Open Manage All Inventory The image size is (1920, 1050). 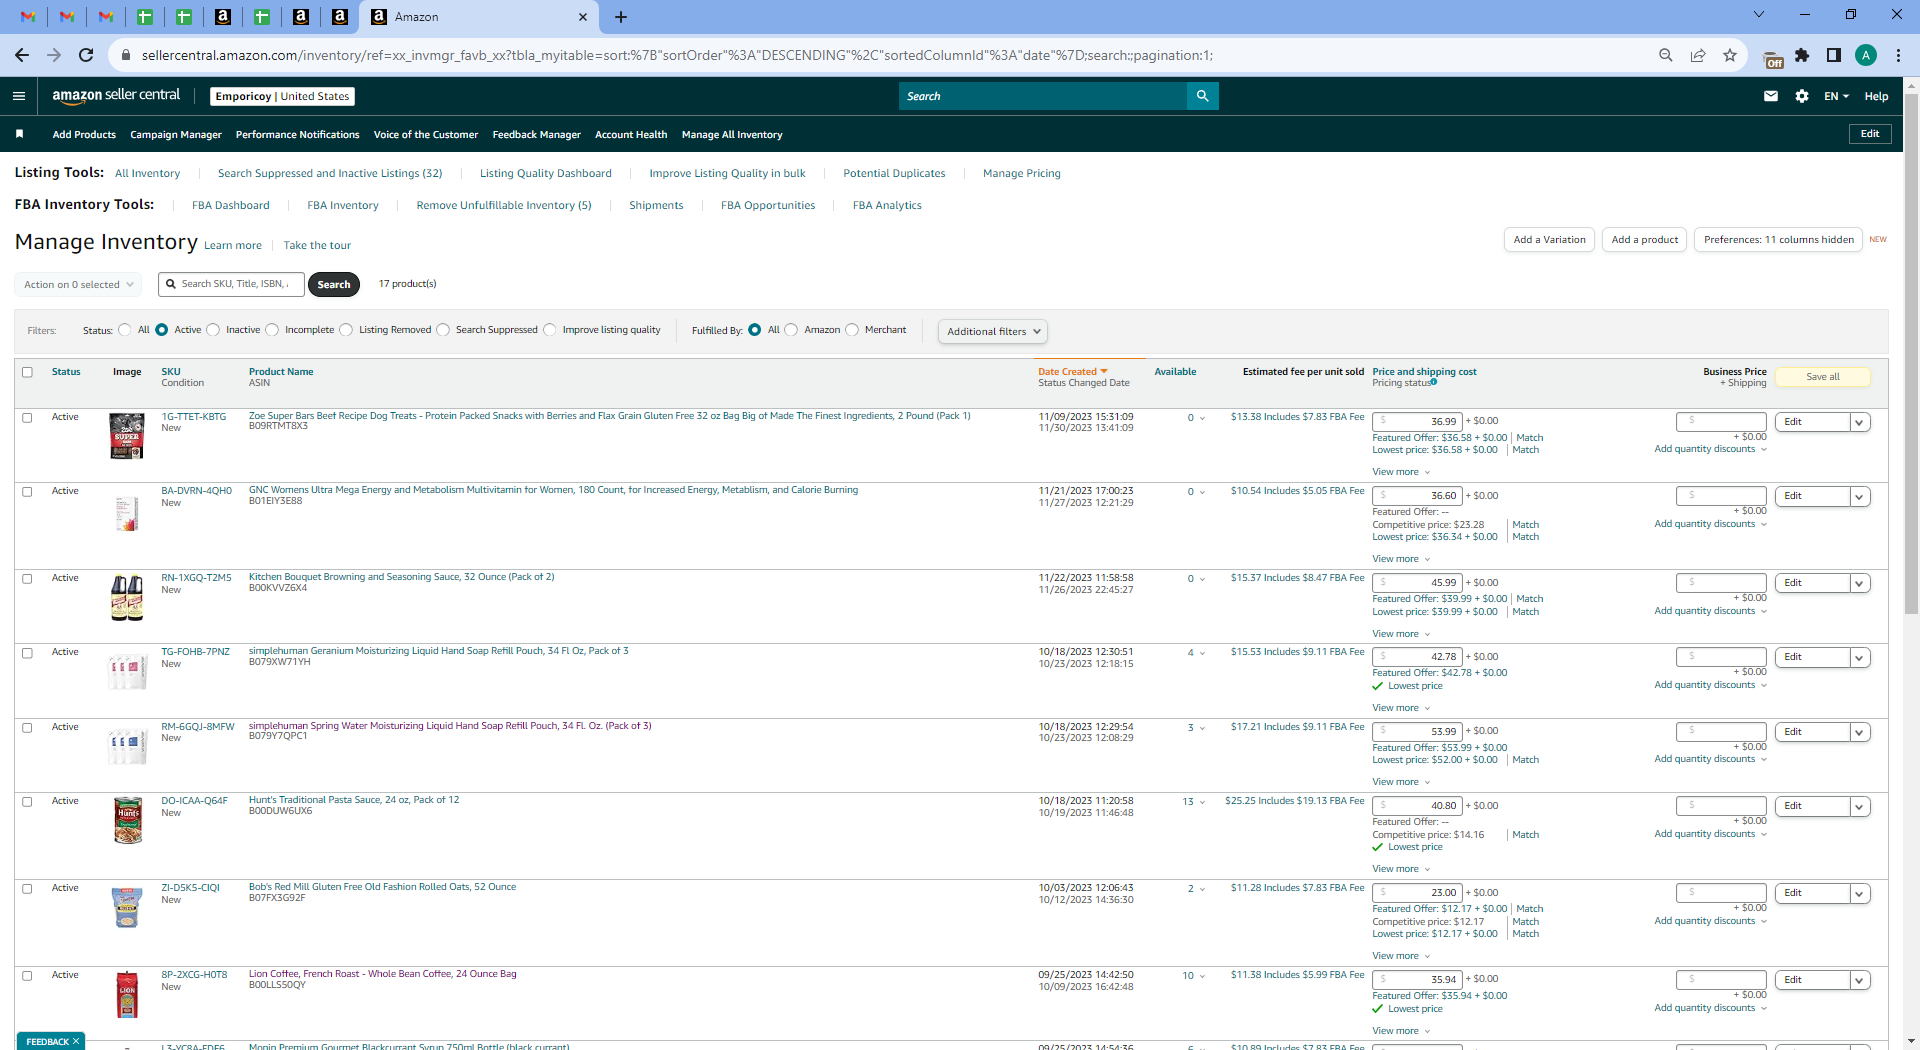[x=732, y=134]
